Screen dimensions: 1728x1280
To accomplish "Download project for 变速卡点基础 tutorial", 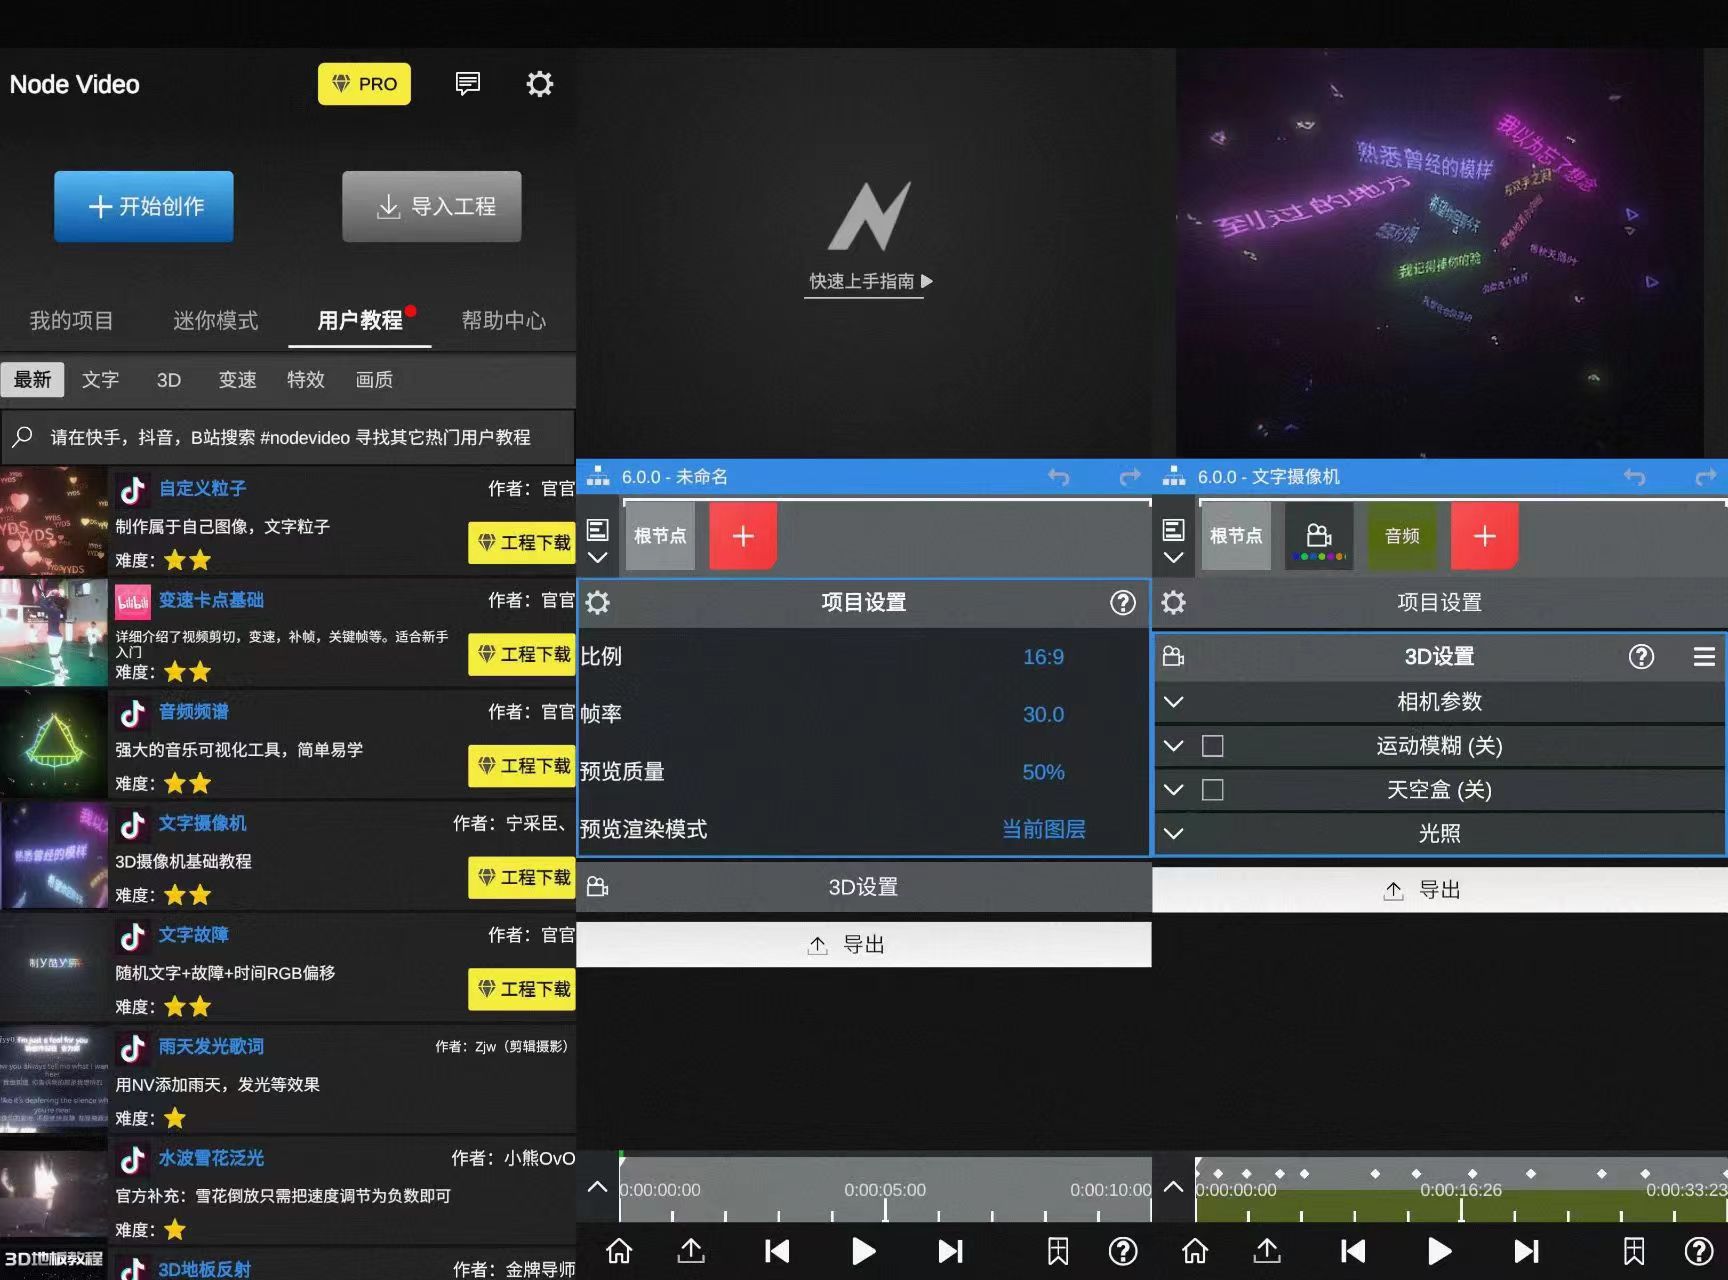I will click(522, 654).
